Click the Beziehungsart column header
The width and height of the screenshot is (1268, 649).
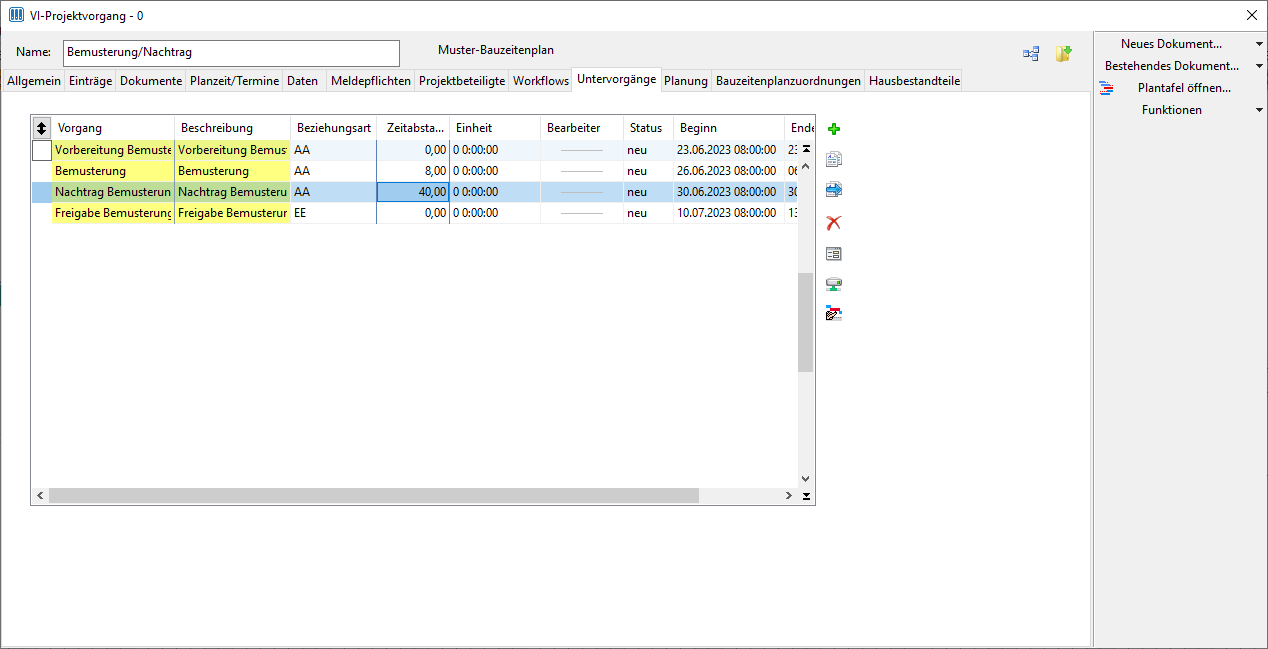[x=334, y=128]
